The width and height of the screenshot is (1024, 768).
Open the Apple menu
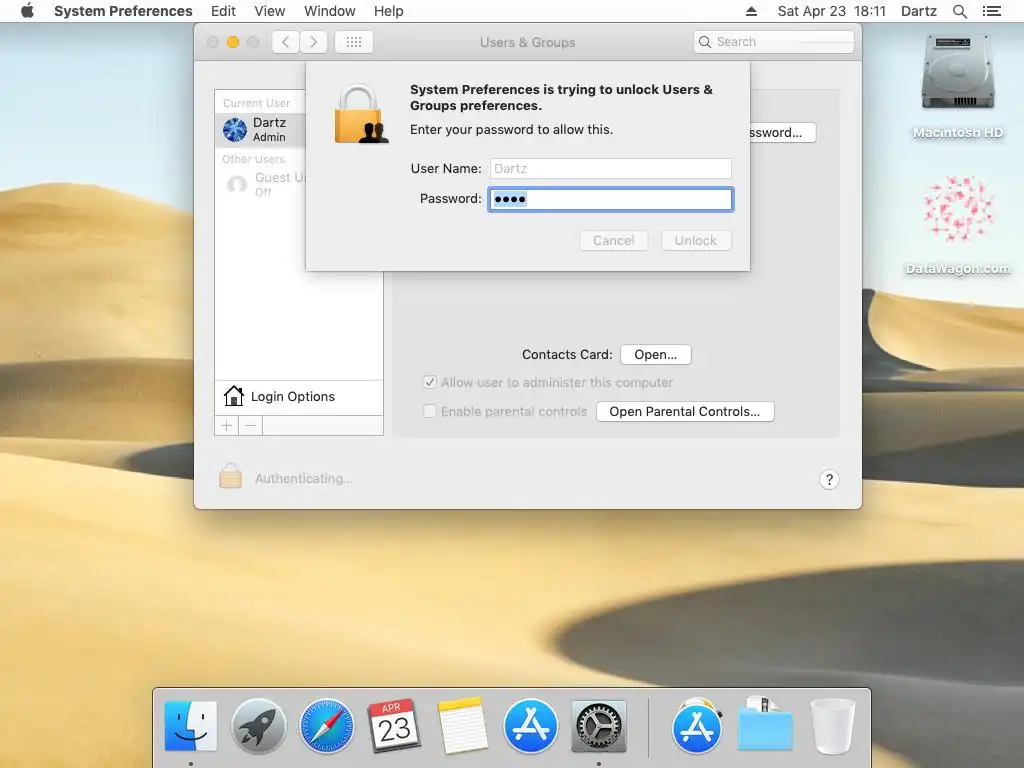[x=27, y=11]
